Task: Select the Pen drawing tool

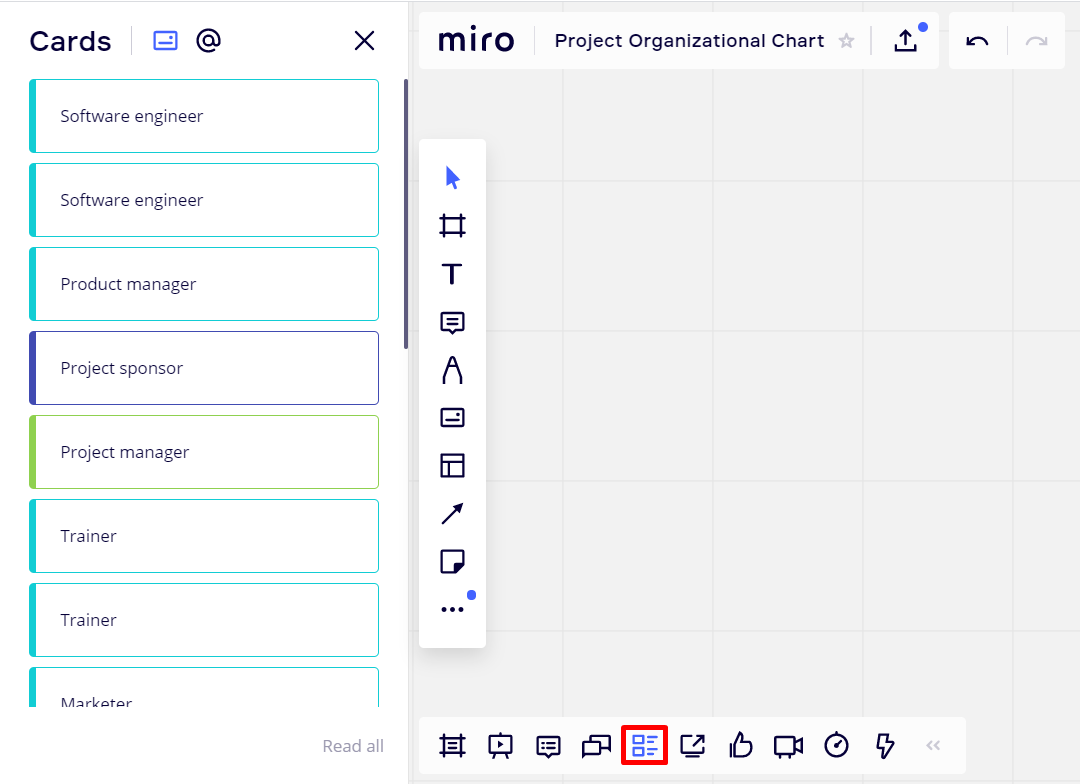Action: (x=452, y=370)
